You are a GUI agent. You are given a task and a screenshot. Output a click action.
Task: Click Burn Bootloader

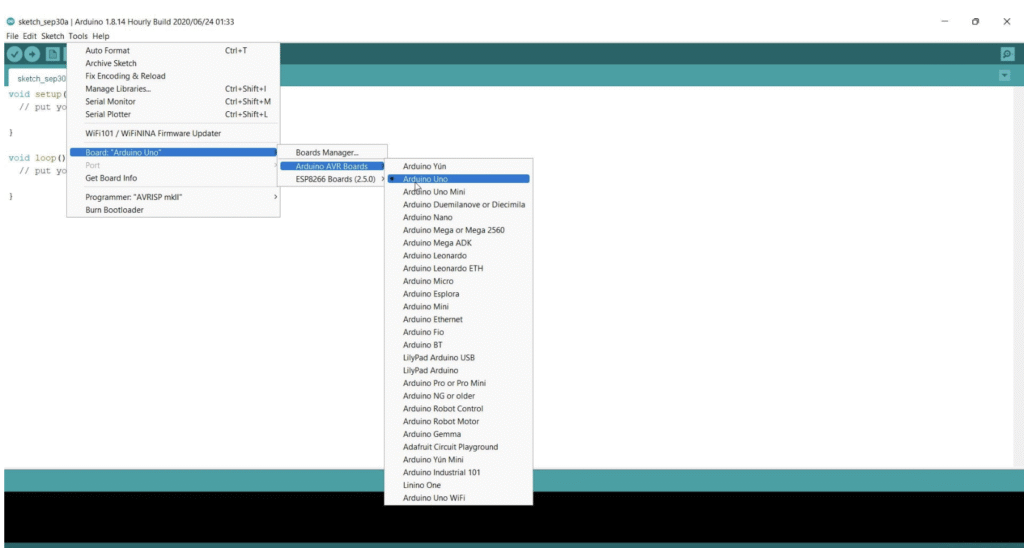pos(114,210)
